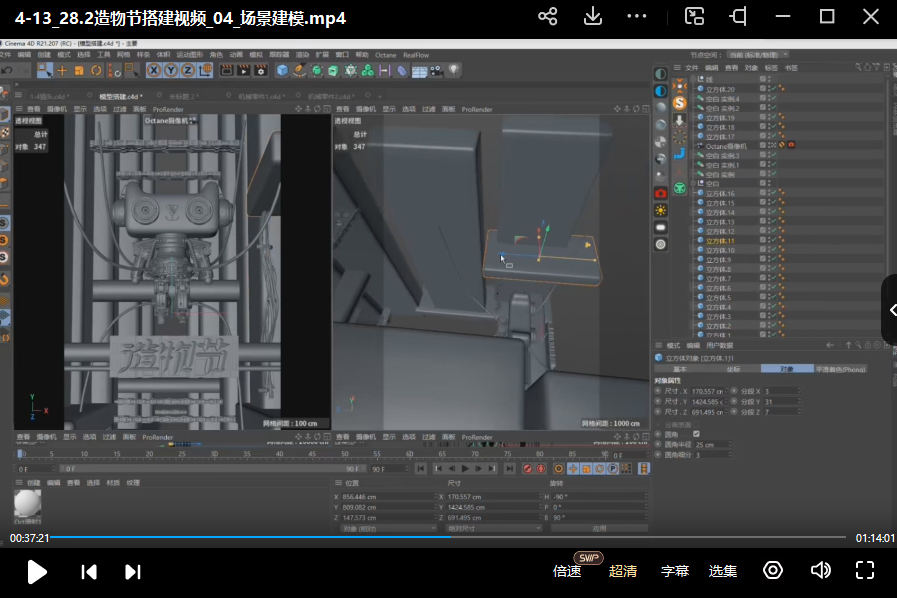
Task: Open the 选集 episode list
Action: pyautogui.click(x=723, y=571)
